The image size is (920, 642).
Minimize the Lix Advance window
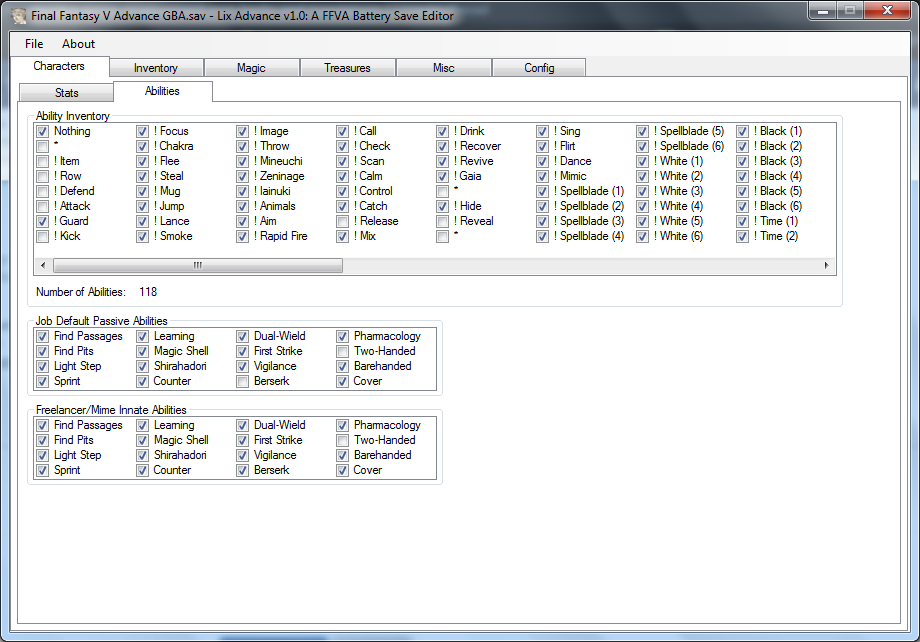[823, 11]
